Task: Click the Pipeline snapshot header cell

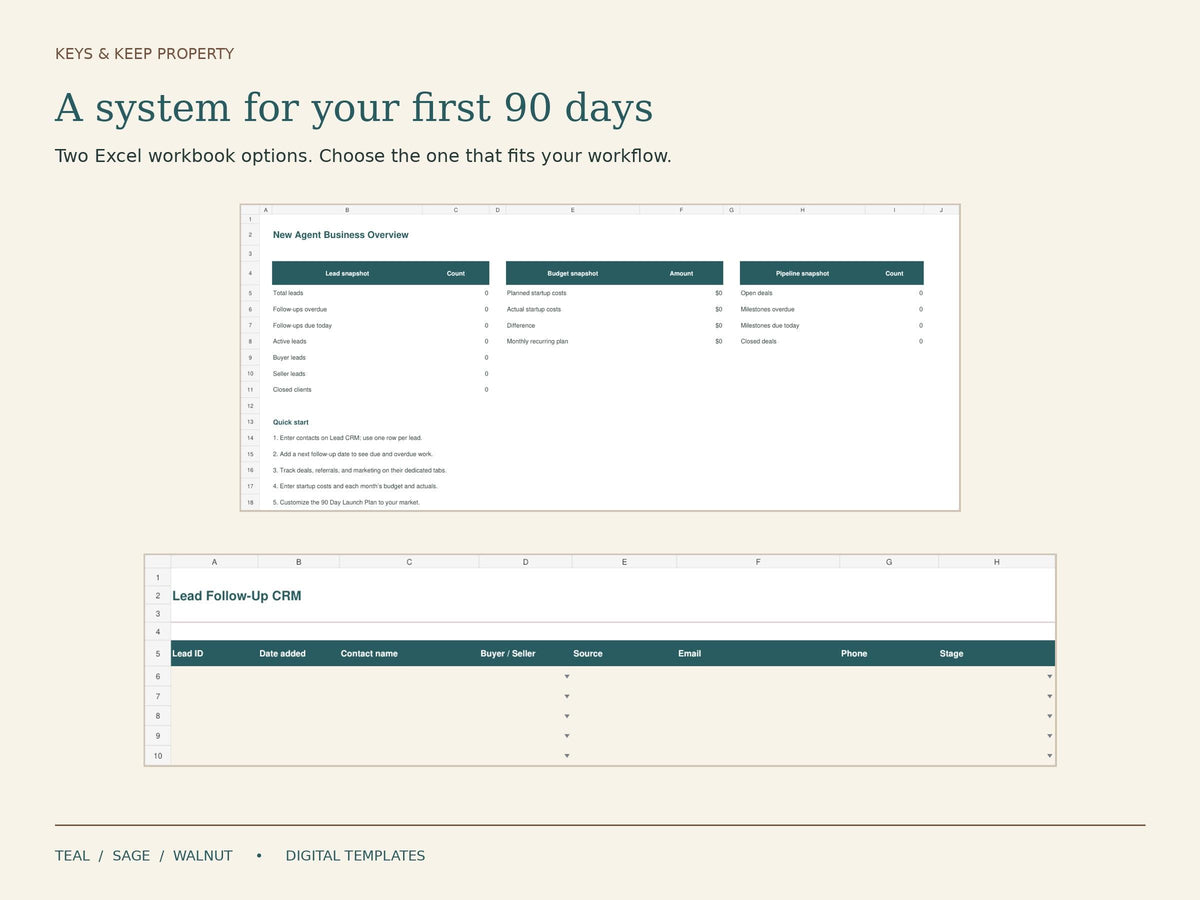Action: [802, 273]
